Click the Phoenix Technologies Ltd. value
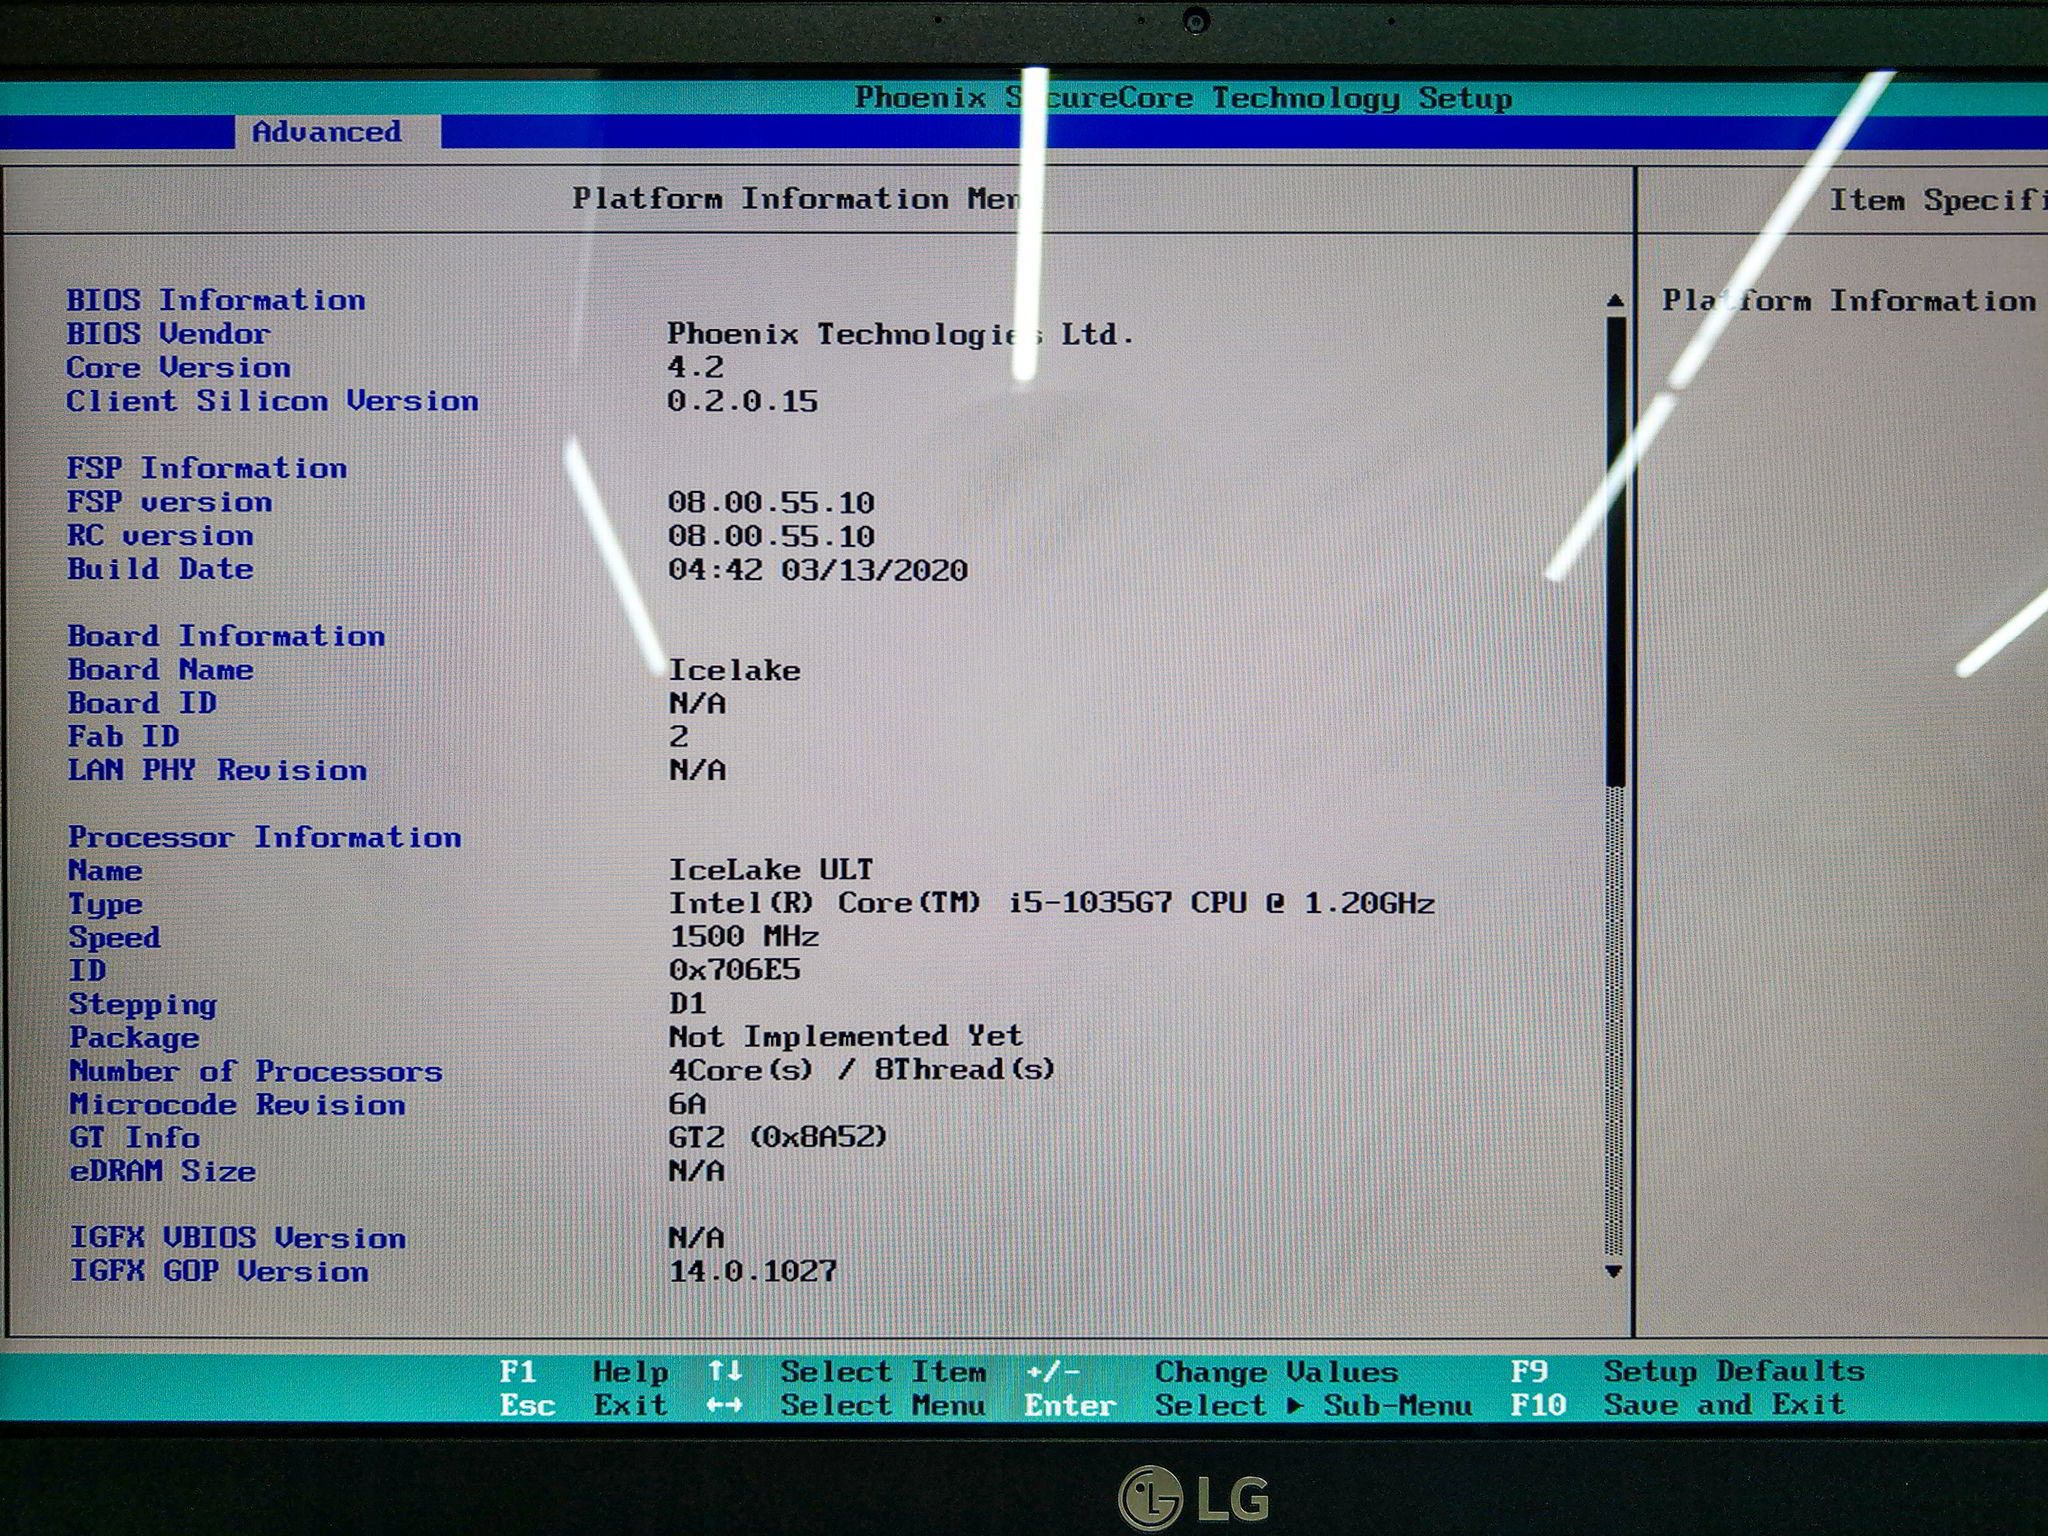This screenshot has width=2048, height=1536. [901, 334]
